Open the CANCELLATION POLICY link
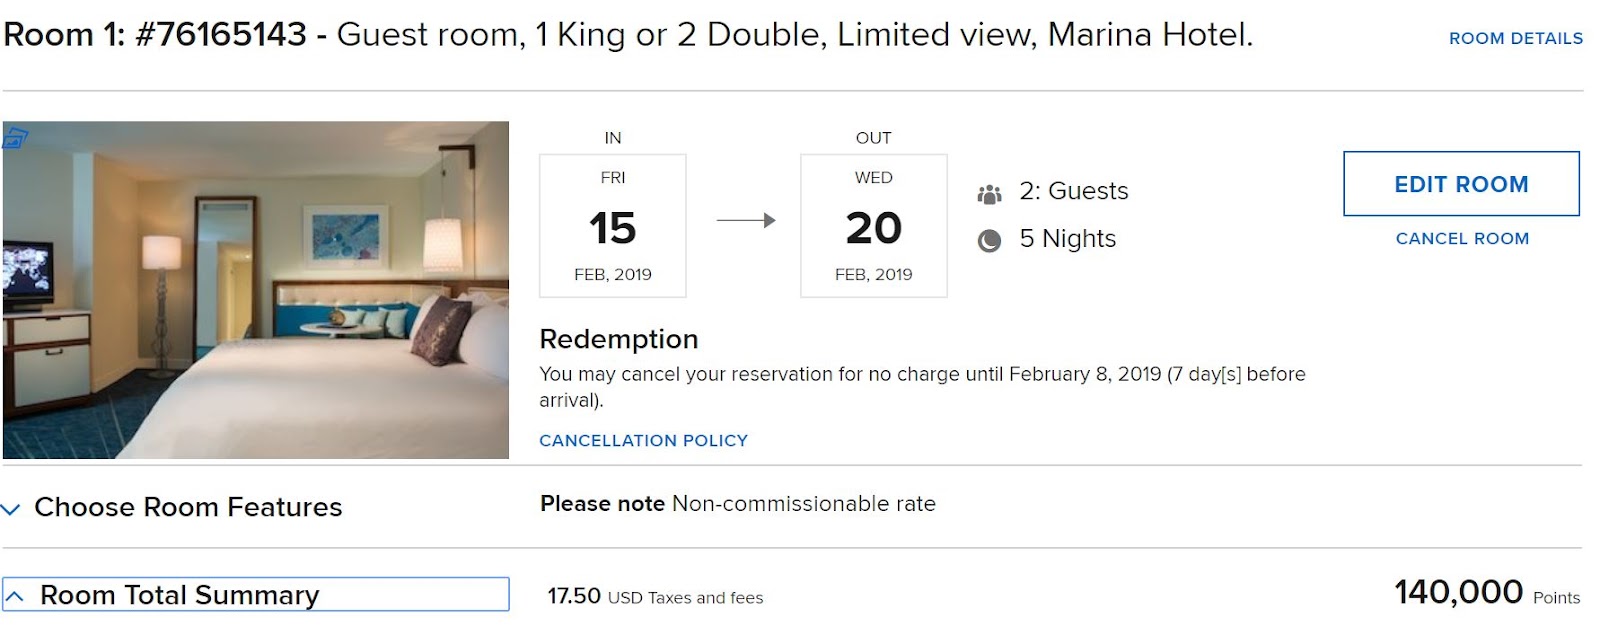1600x635 pixels. pos(643,441)
